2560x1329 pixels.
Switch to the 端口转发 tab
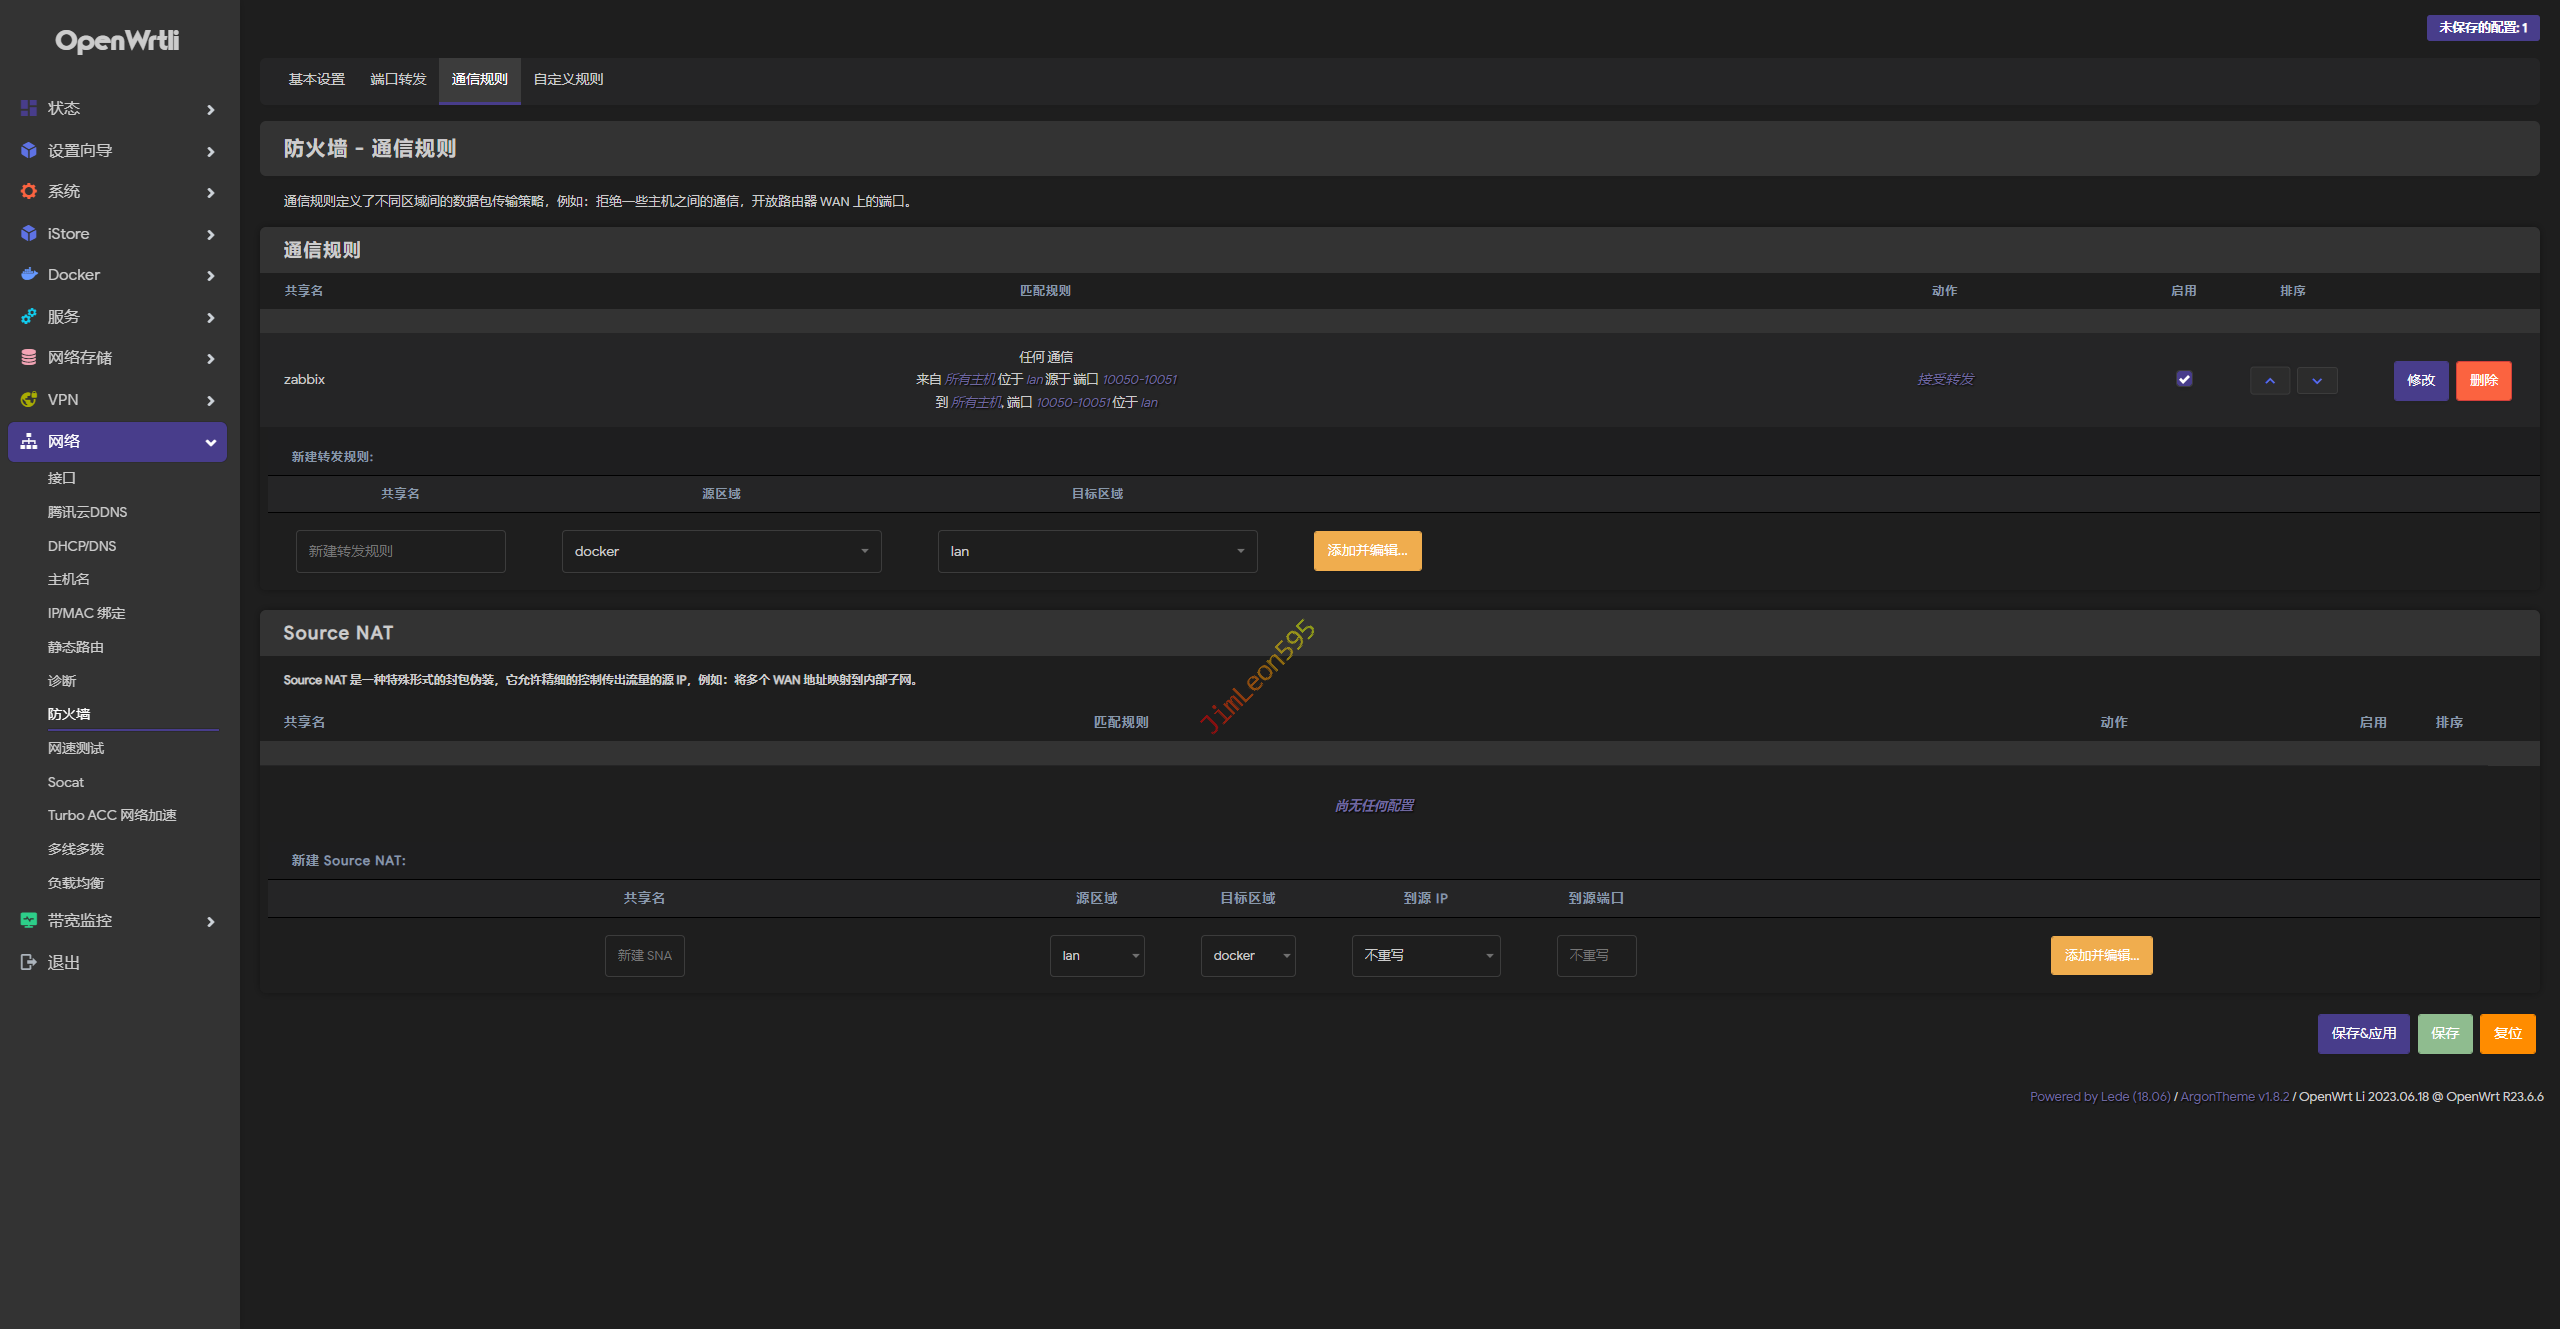tap(398, 79)
